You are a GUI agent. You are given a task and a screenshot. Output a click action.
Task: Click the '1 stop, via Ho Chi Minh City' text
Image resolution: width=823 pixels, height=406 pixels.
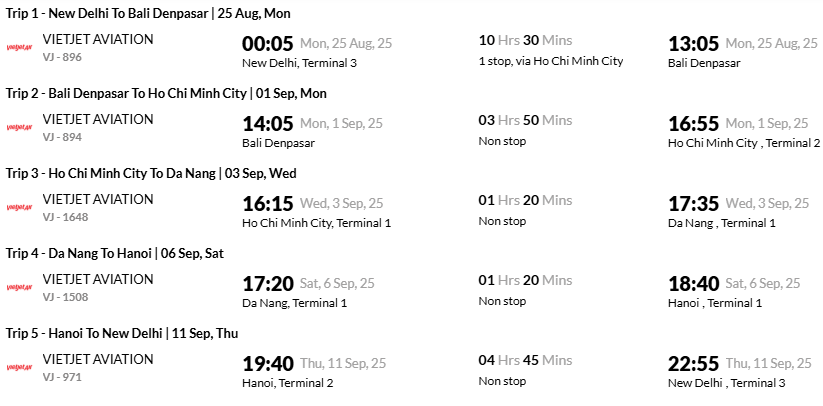coord(551,61)
